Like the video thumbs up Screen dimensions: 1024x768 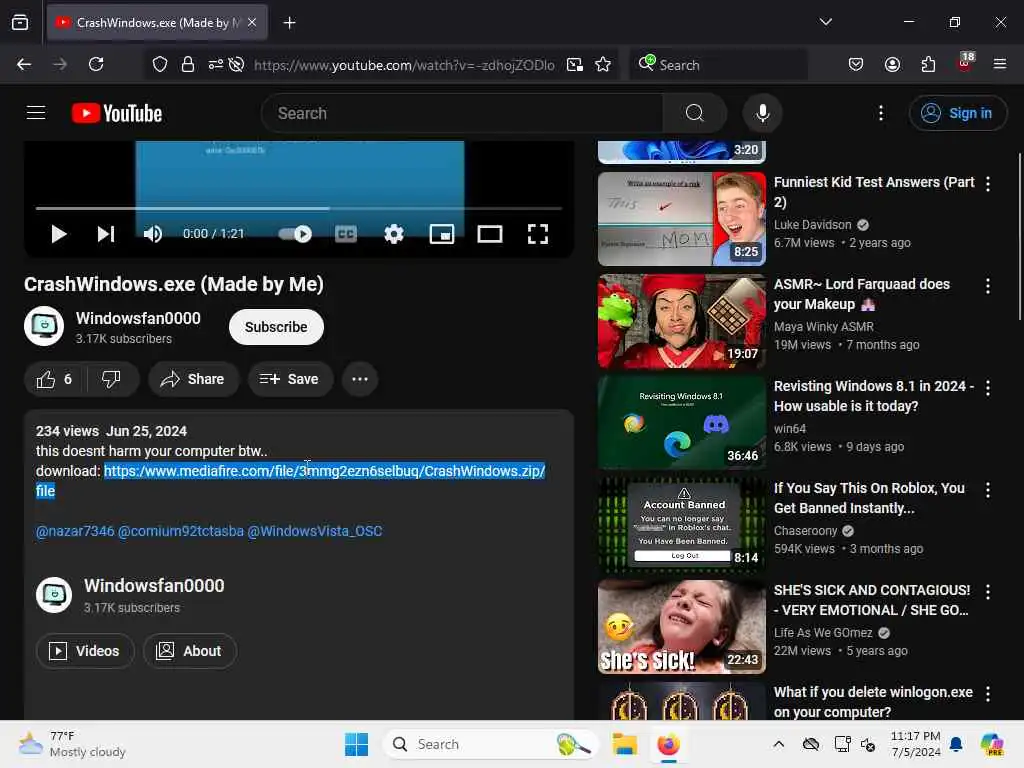click(54, 379)
